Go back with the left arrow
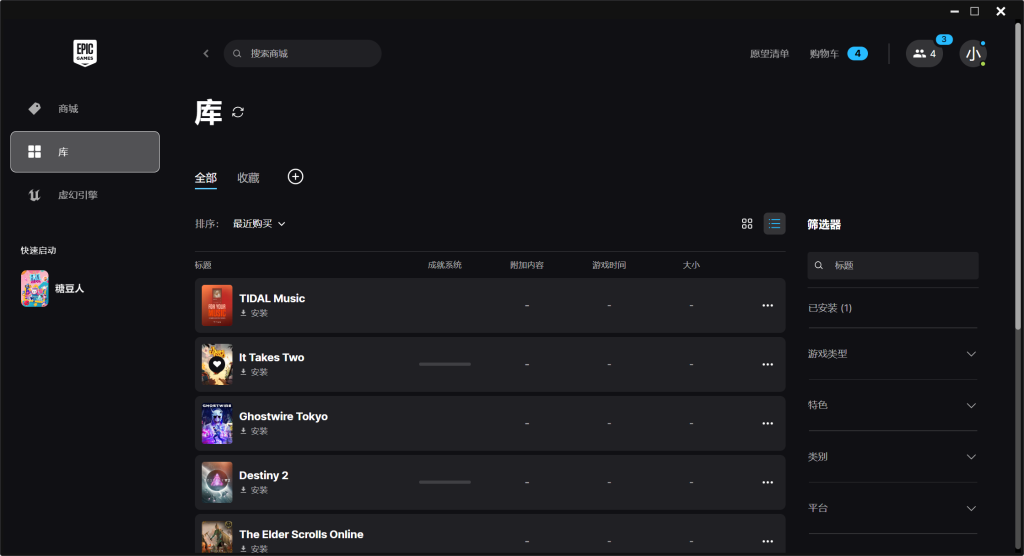Image resolution: width=1024 pixels, height=556 pixels. pos(206,54)
